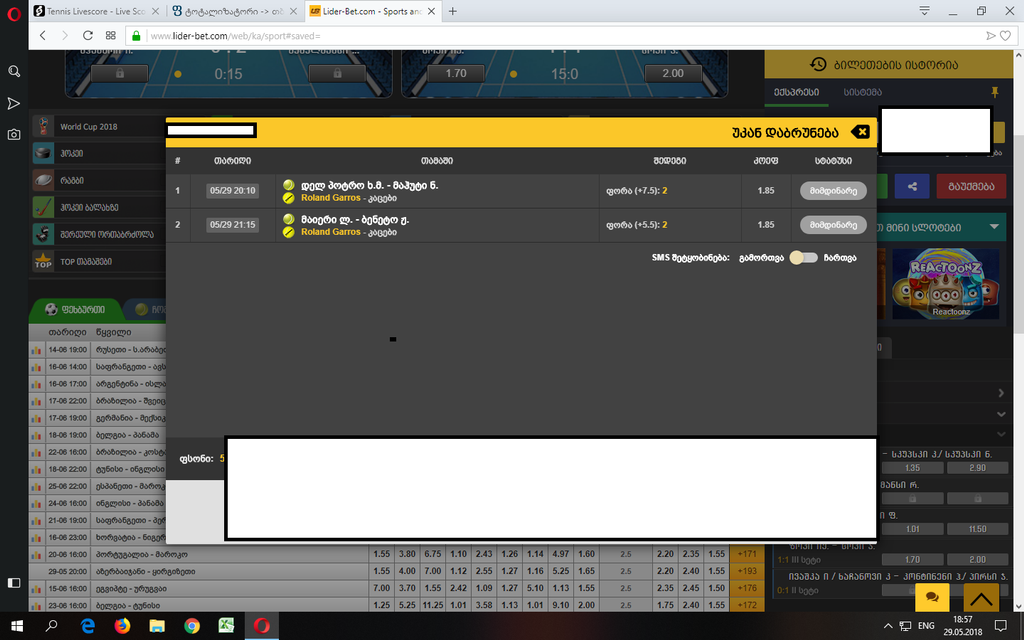Click the hockey puck category icon
The height and width of the screenshot is (640, 1024).
click(43, 153)
